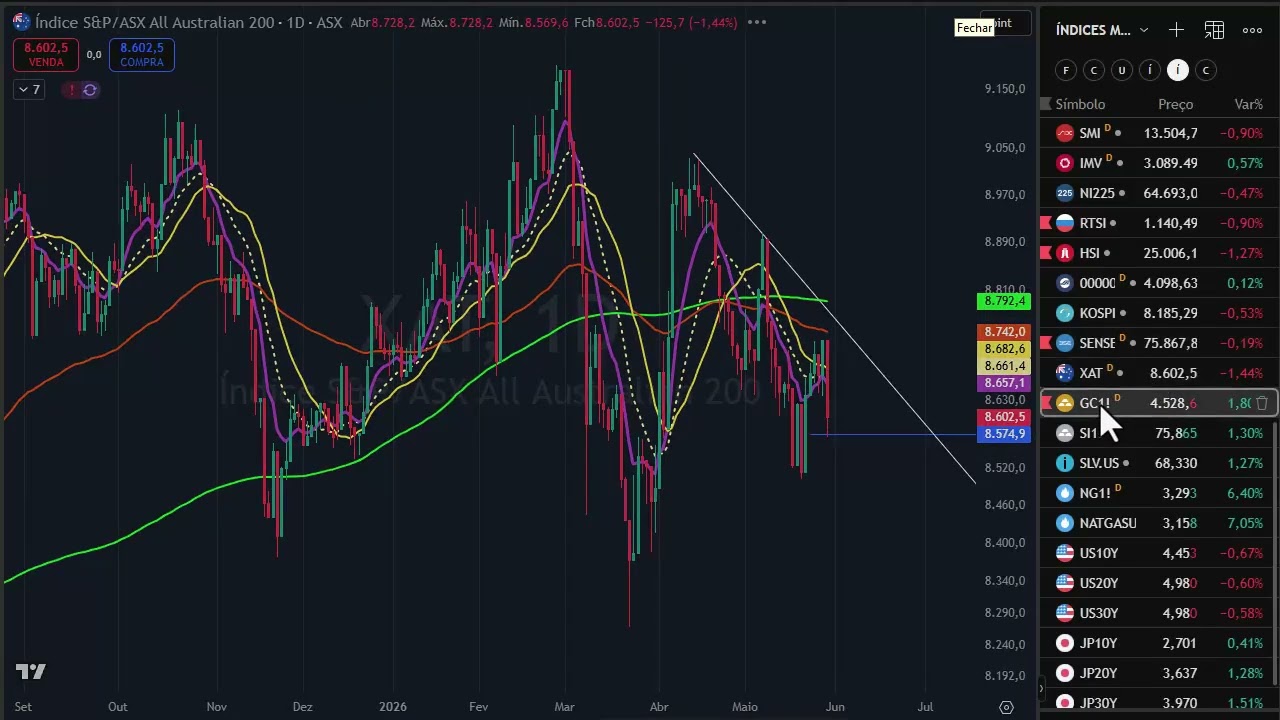Toggle the red flag on SENSE row
This screenshot has width=1280, height=720.
pyautogui.click(x=1046, y=343)
